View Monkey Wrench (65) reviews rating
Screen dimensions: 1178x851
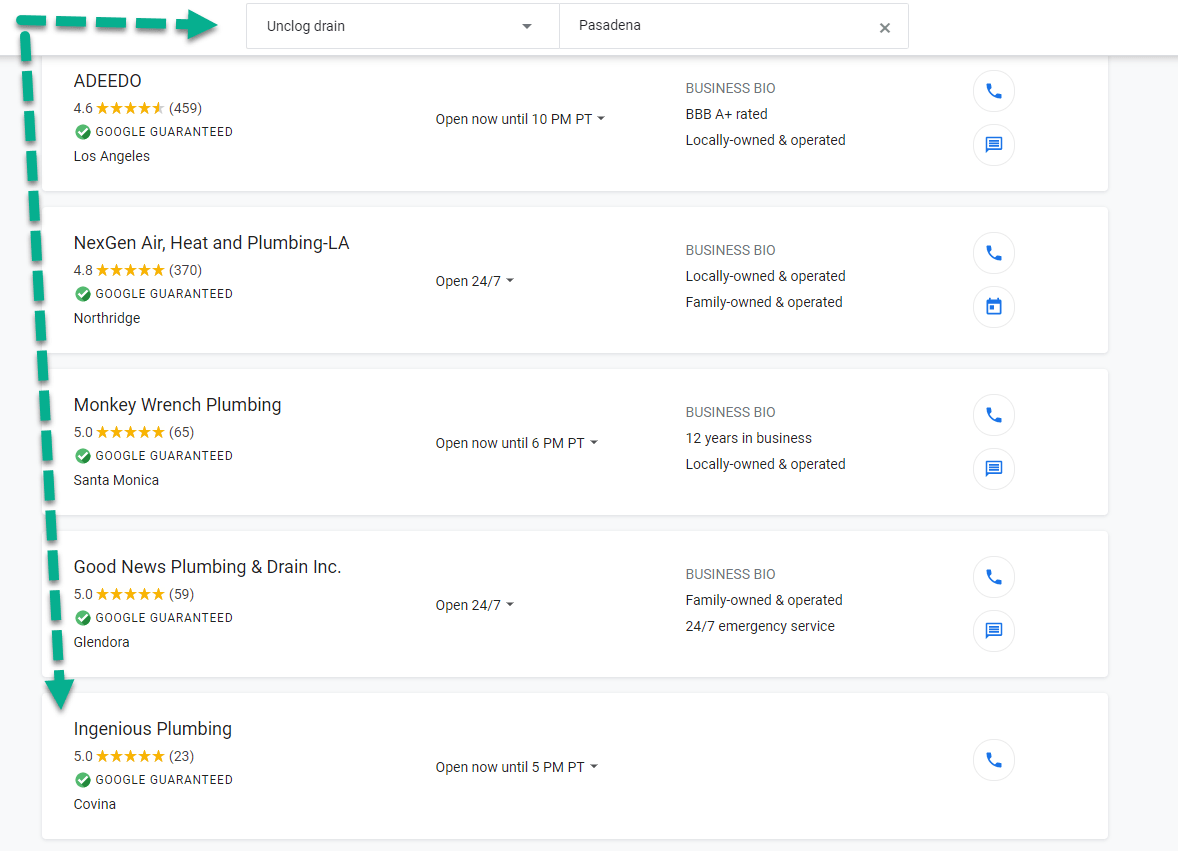tap(134, 433)
